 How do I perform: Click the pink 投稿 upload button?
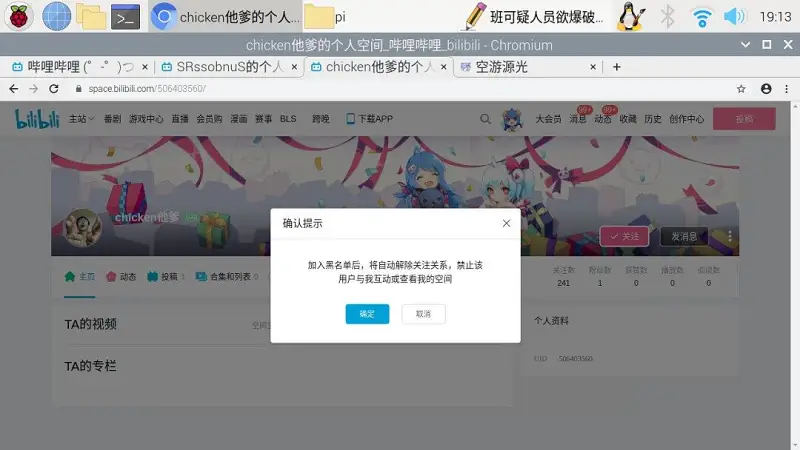(744, 119)
